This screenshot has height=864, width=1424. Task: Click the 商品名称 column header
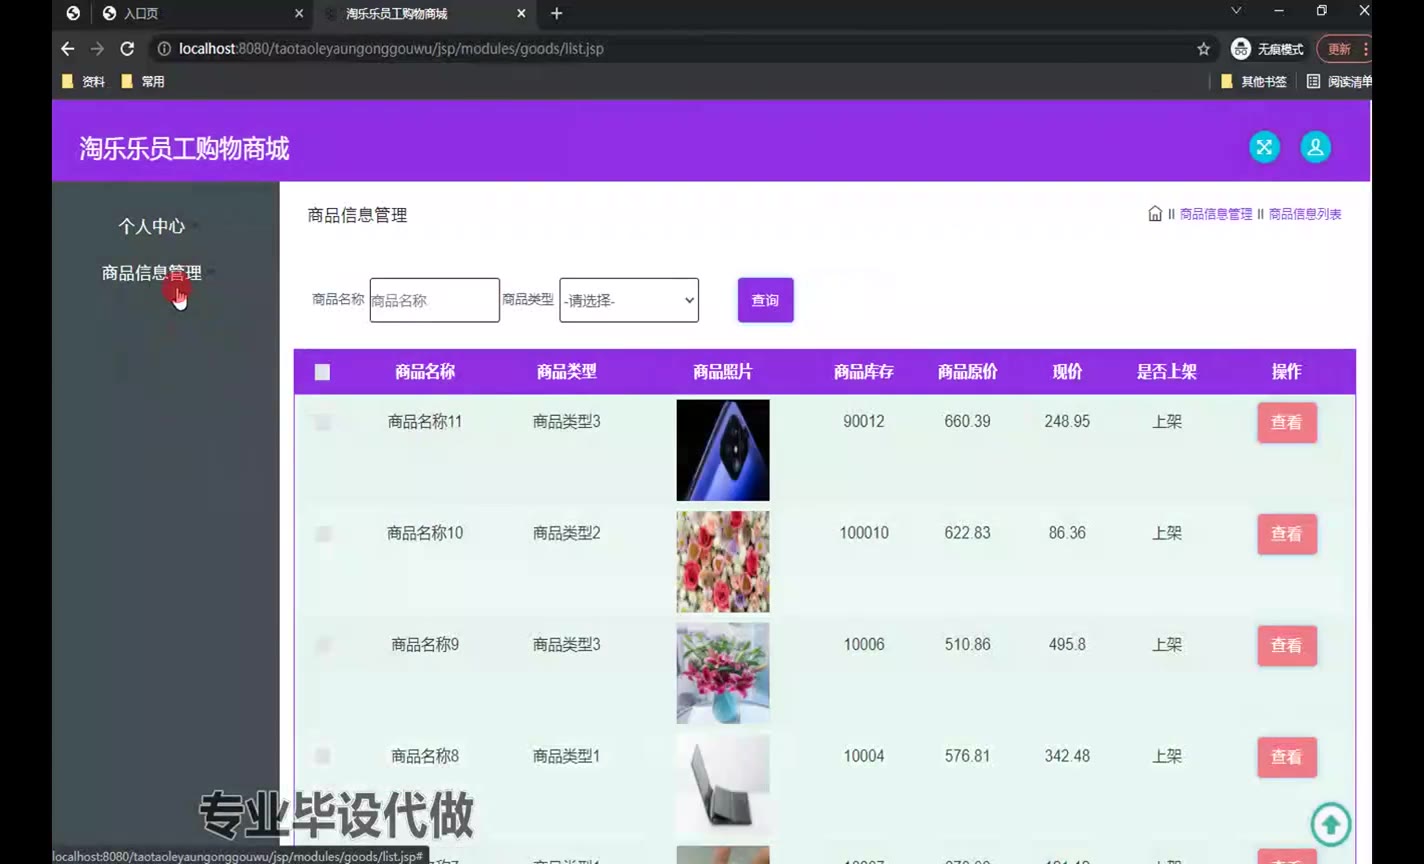point(425,372)
